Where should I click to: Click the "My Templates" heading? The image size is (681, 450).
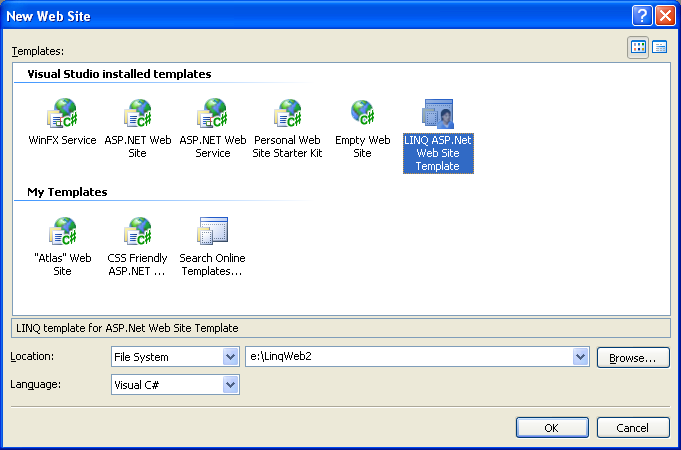click(x=67, y=192)
